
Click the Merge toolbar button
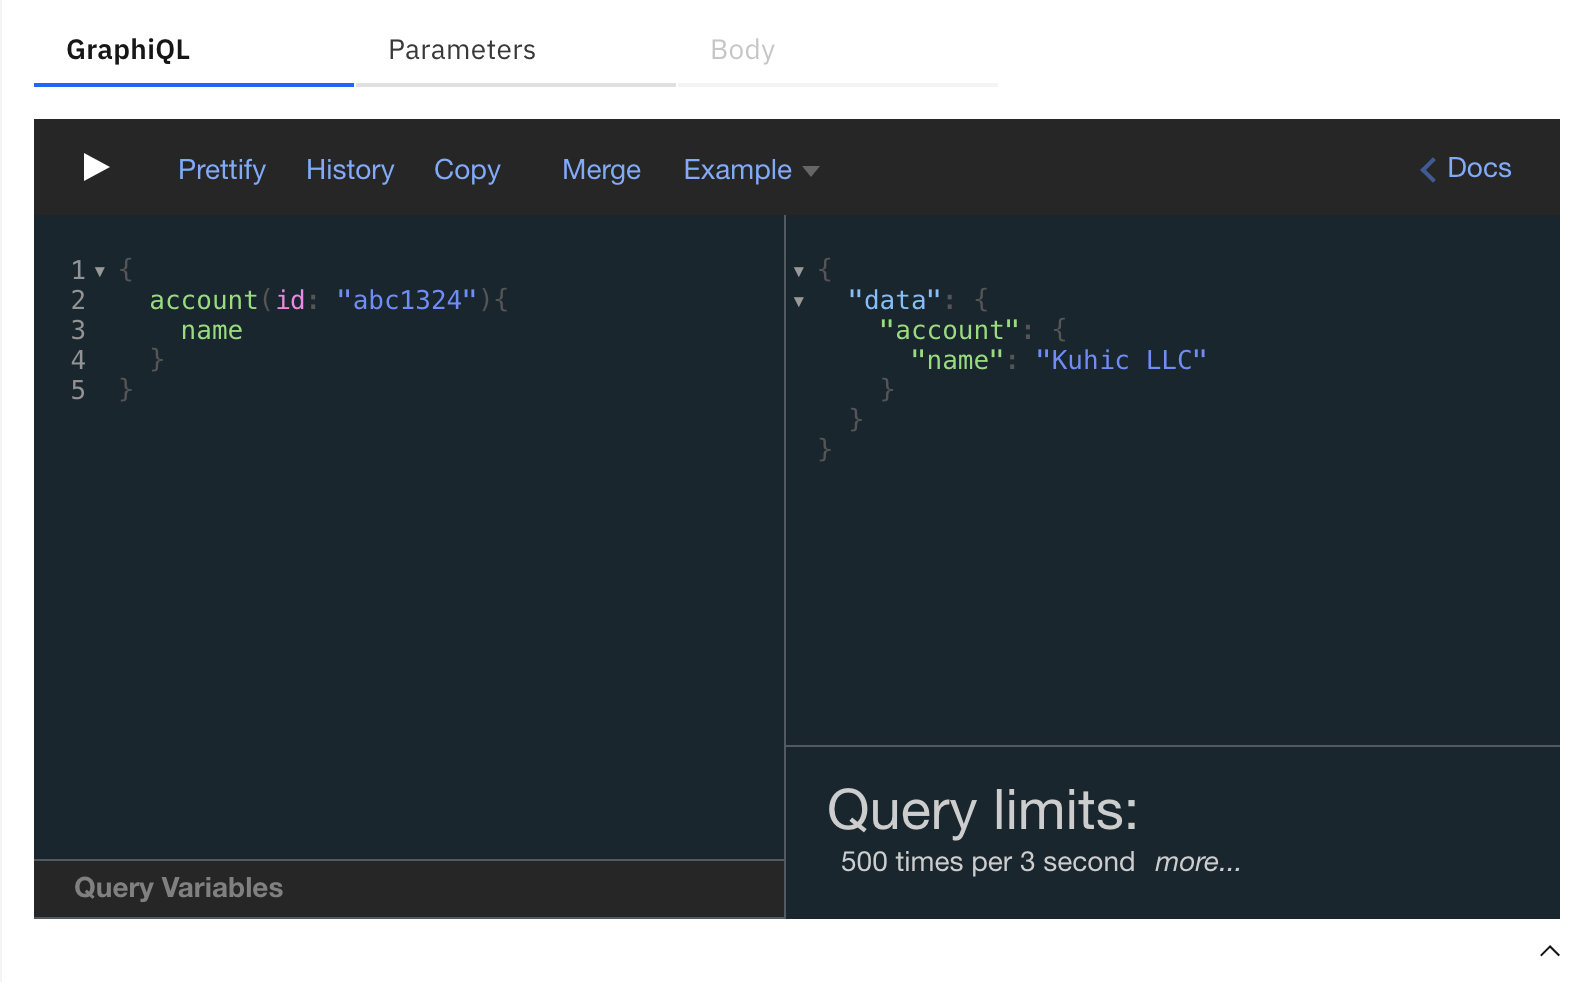[x=601, y=170]
